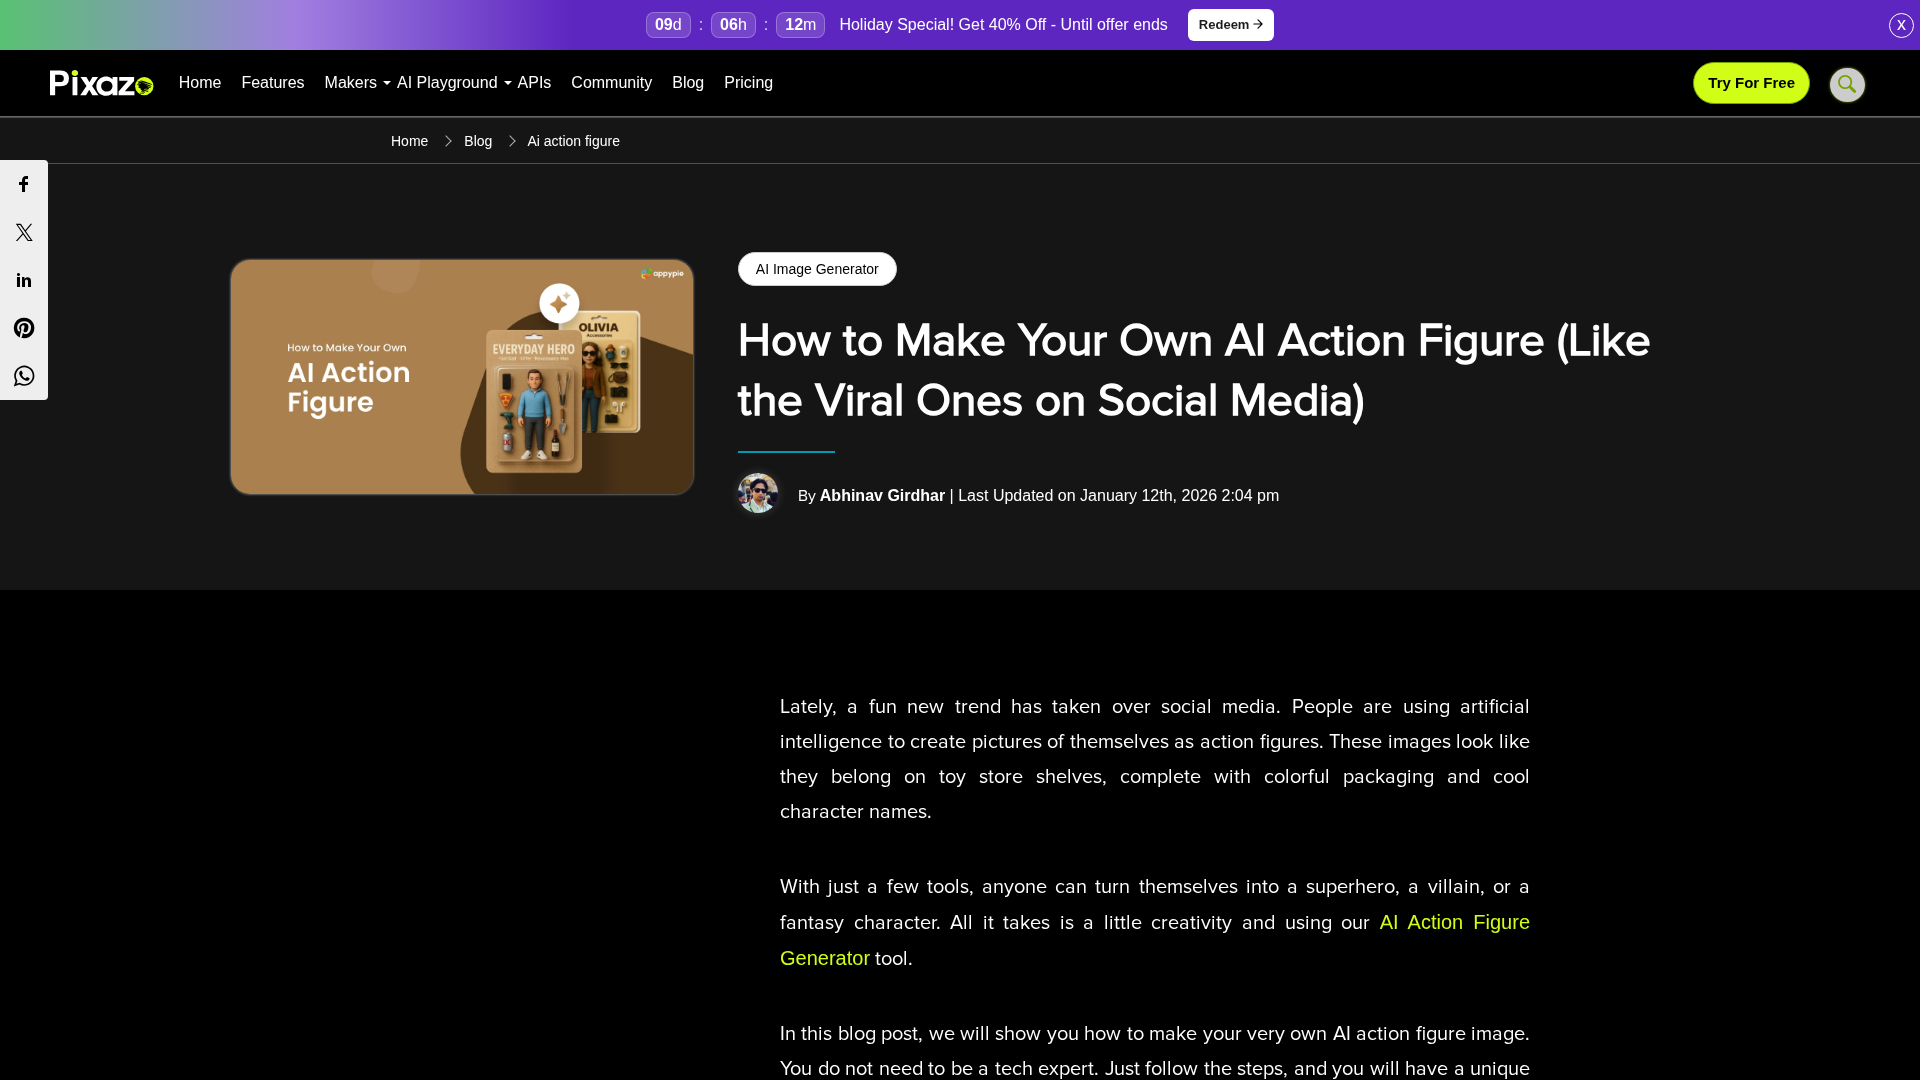Open the Features menu item
The width and height of the screenshot is (1920, 1080).
click(272, 83)
